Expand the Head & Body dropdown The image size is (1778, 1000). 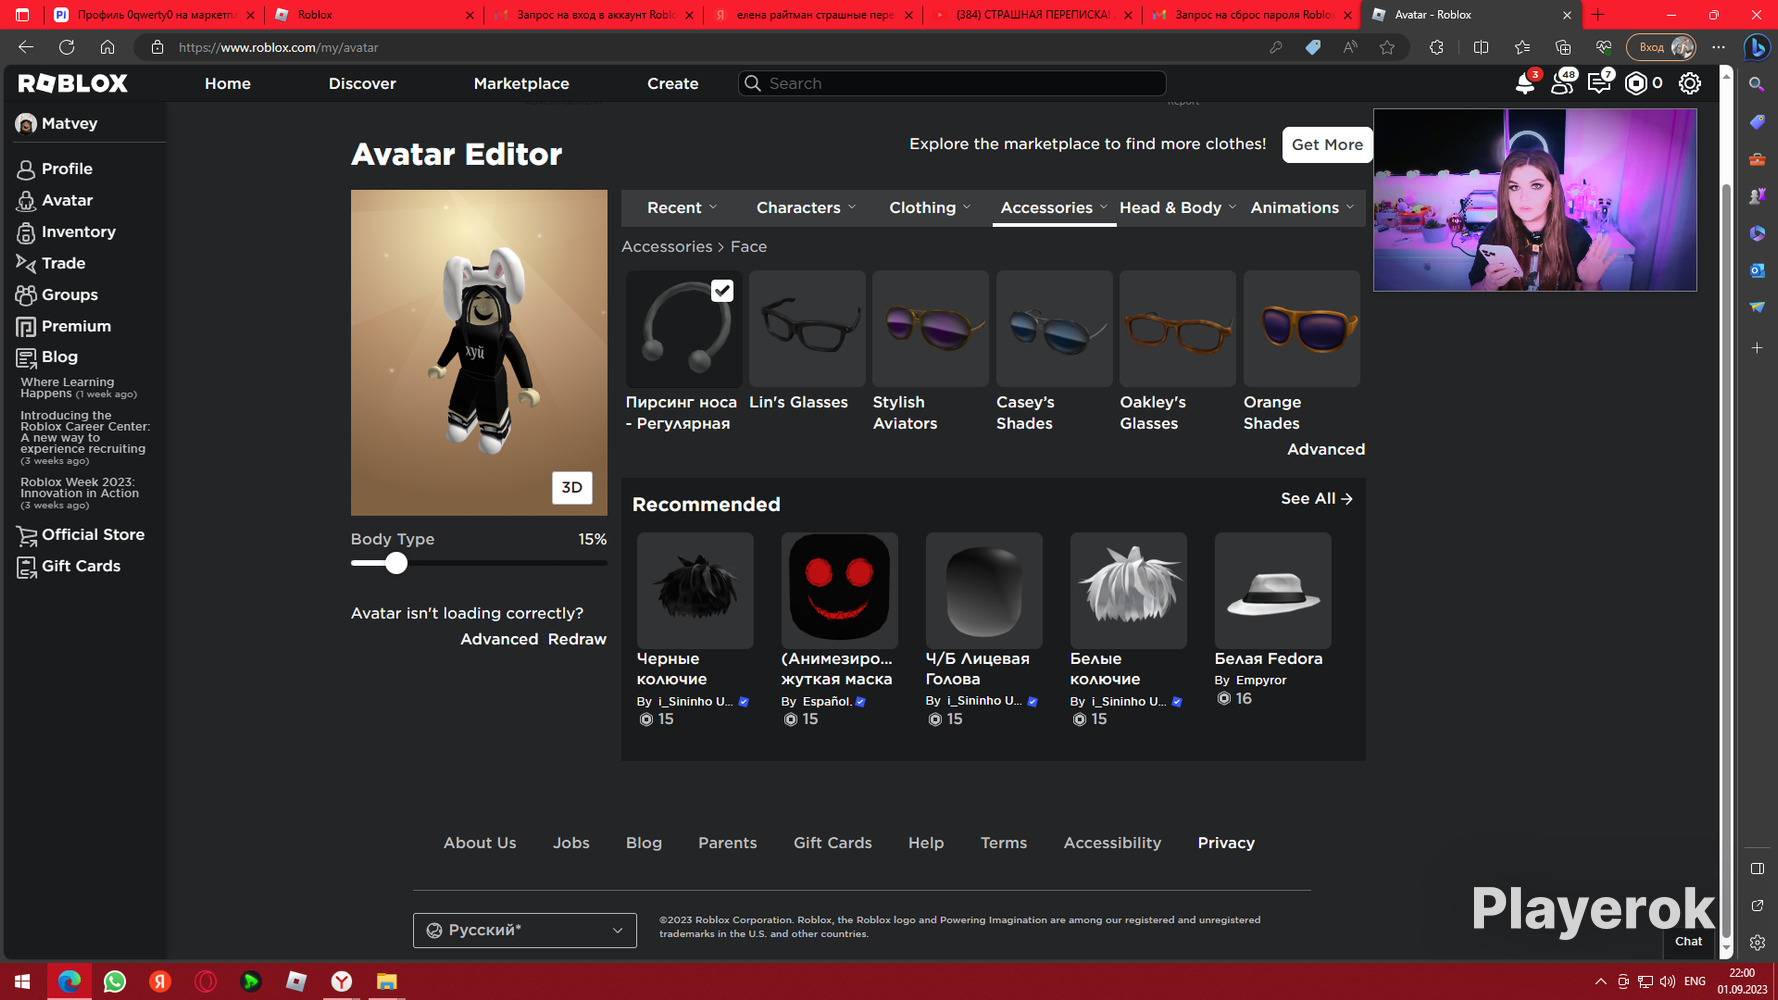click(1178, 208)
